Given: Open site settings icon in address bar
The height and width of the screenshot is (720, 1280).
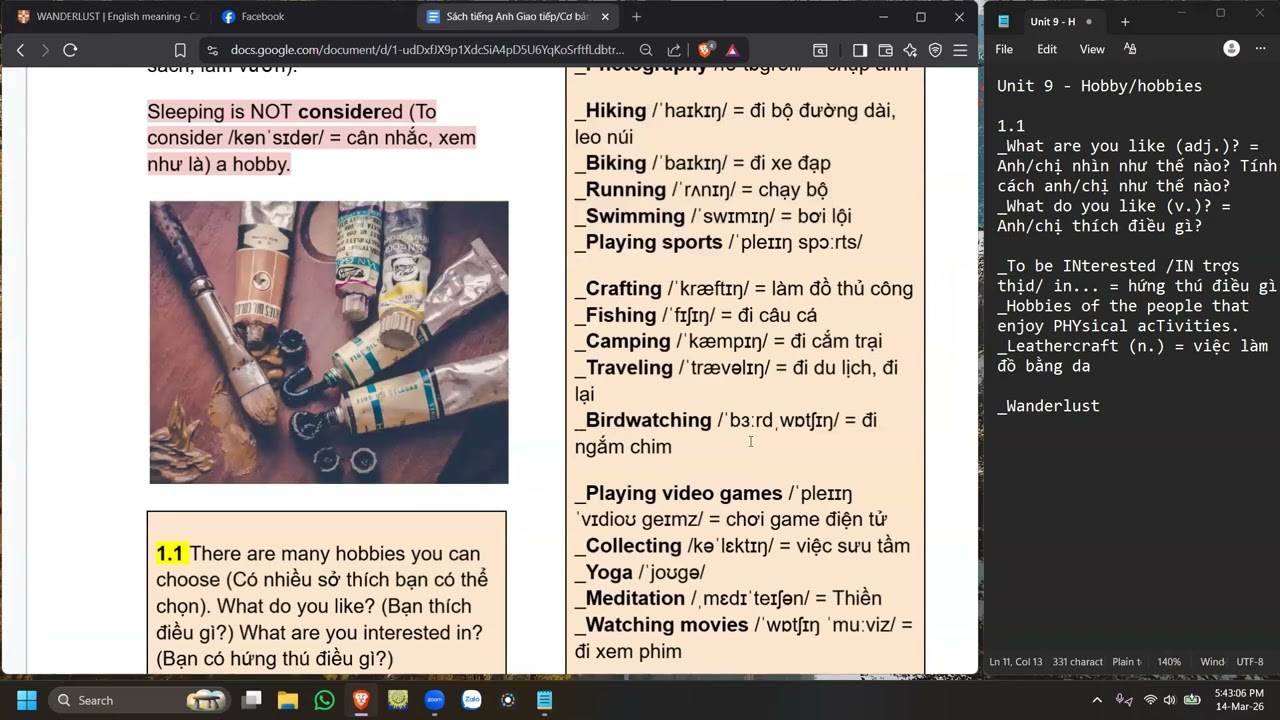Looking at the screenshot, I should click(x=211, y=50).
